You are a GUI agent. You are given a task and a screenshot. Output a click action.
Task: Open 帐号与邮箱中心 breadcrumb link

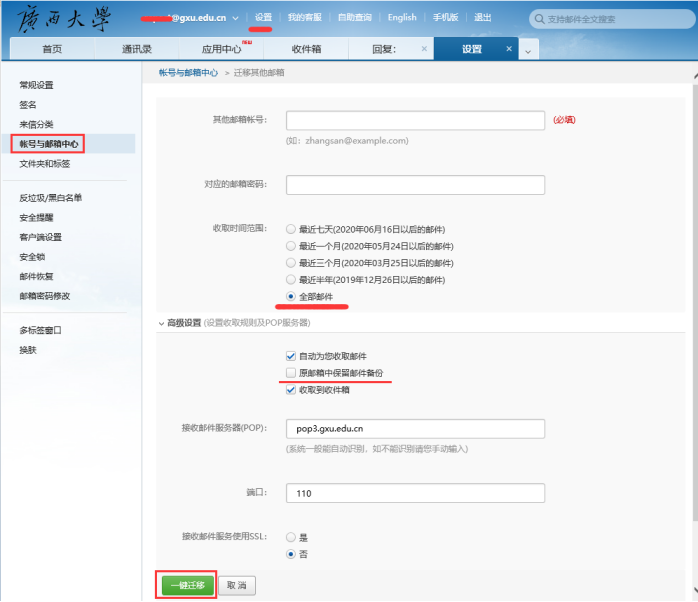[188, 73]
